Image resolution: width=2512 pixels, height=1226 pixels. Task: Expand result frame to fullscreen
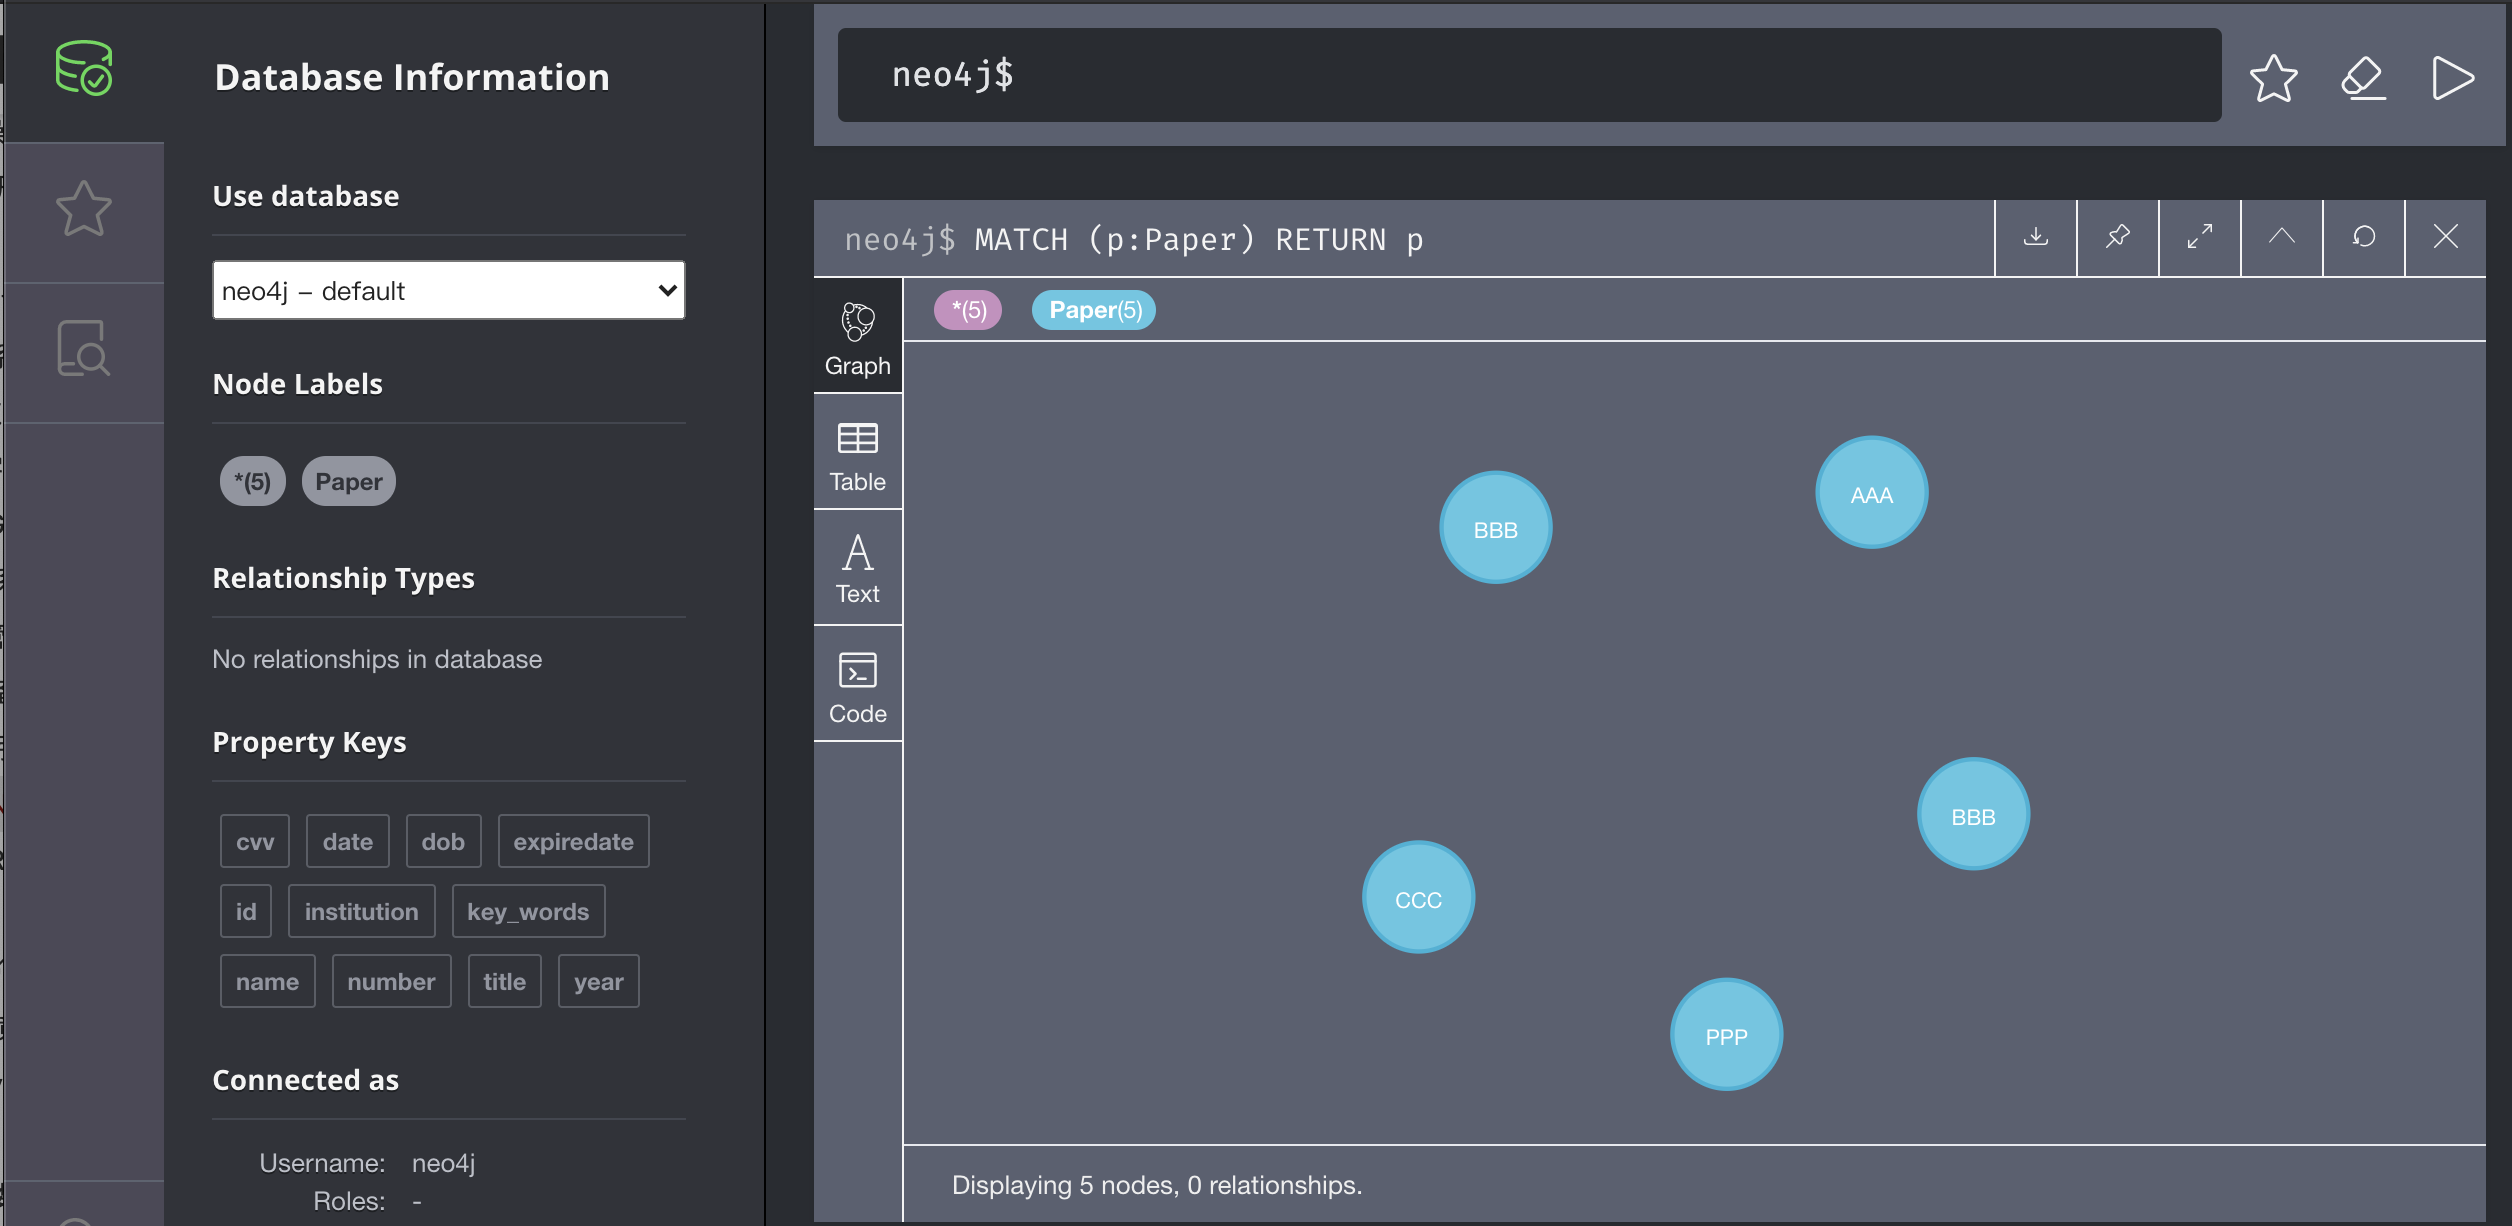[x=2200, y=238]
